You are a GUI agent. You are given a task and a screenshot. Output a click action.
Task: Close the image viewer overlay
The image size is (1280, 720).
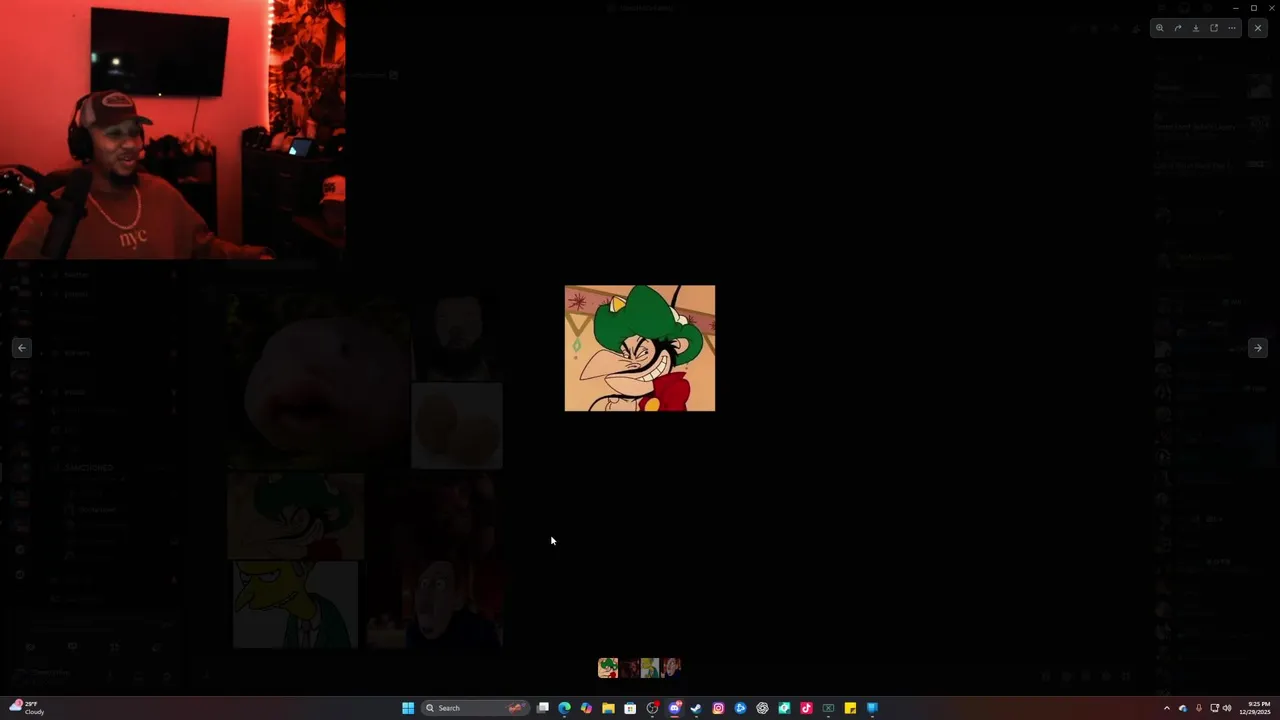point(1258,28)
